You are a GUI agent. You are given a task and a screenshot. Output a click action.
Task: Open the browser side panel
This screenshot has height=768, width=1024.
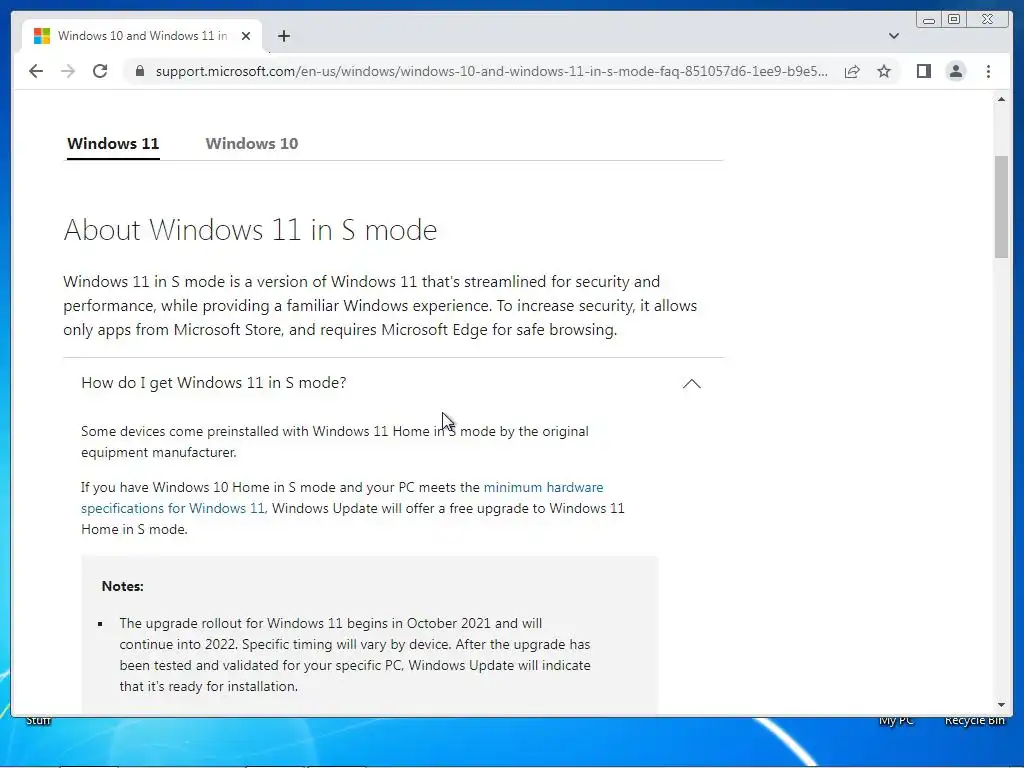923,71
